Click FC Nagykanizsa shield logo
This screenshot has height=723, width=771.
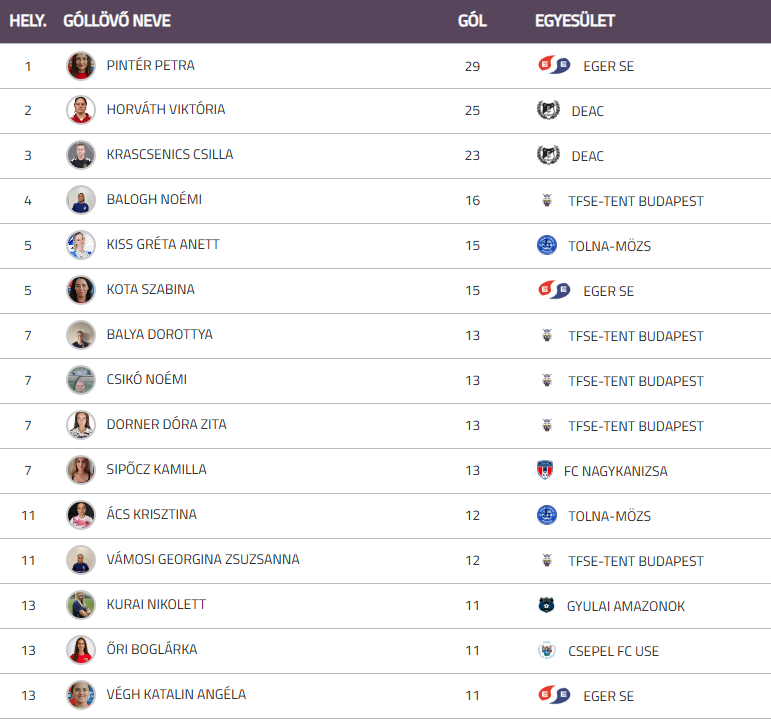point(545,470)
